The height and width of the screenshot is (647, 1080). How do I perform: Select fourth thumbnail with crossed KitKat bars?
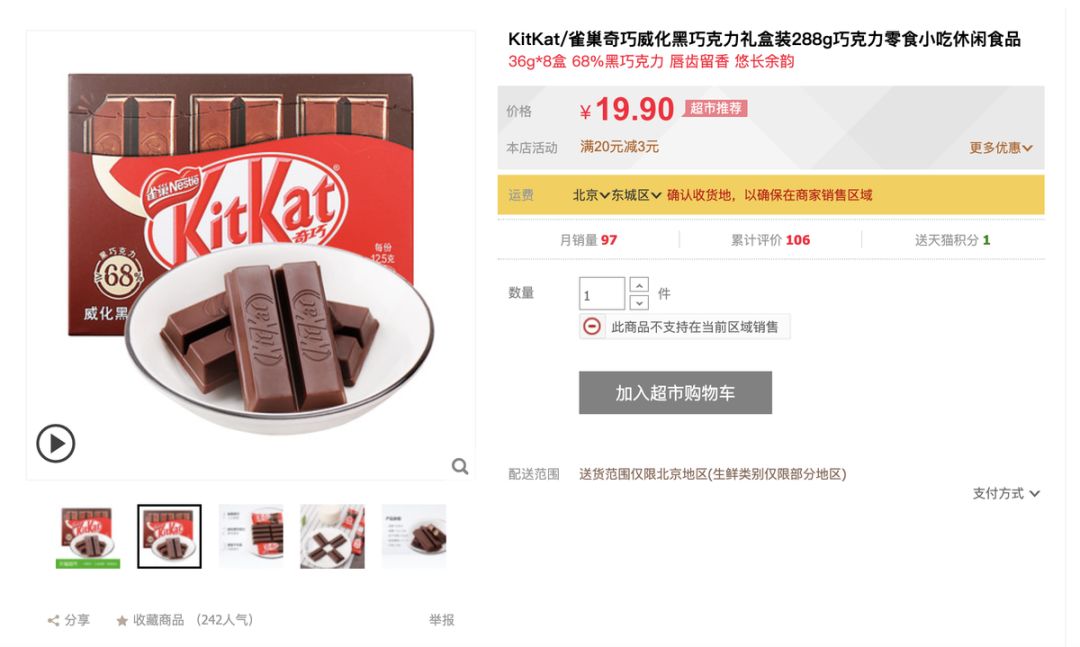pyautogui.click(x=332, y=537)
